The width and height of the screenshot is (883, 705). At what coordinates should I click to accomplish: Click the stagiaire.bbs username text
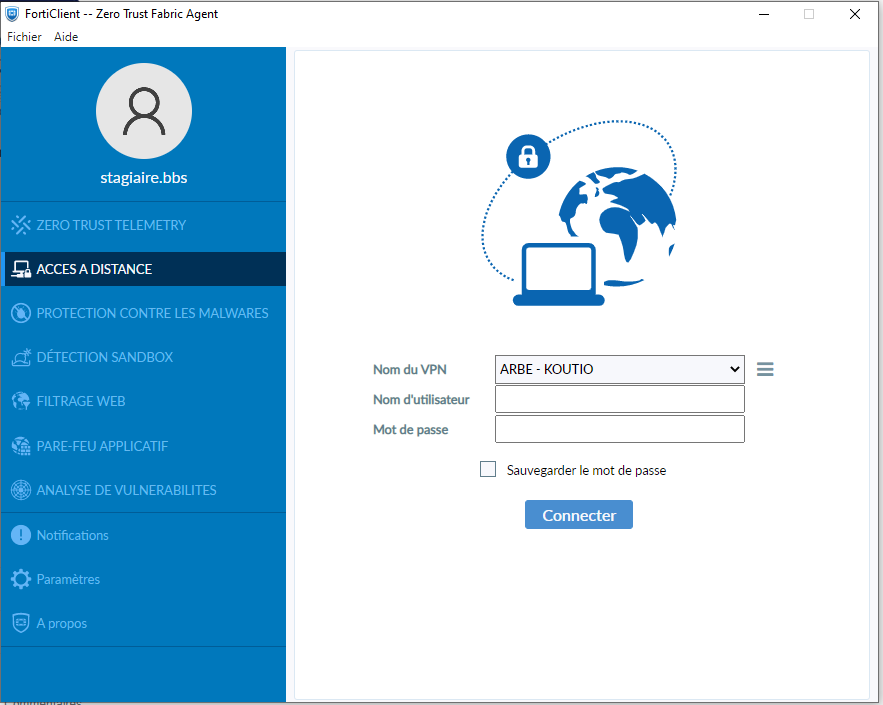tap(144, 177)
